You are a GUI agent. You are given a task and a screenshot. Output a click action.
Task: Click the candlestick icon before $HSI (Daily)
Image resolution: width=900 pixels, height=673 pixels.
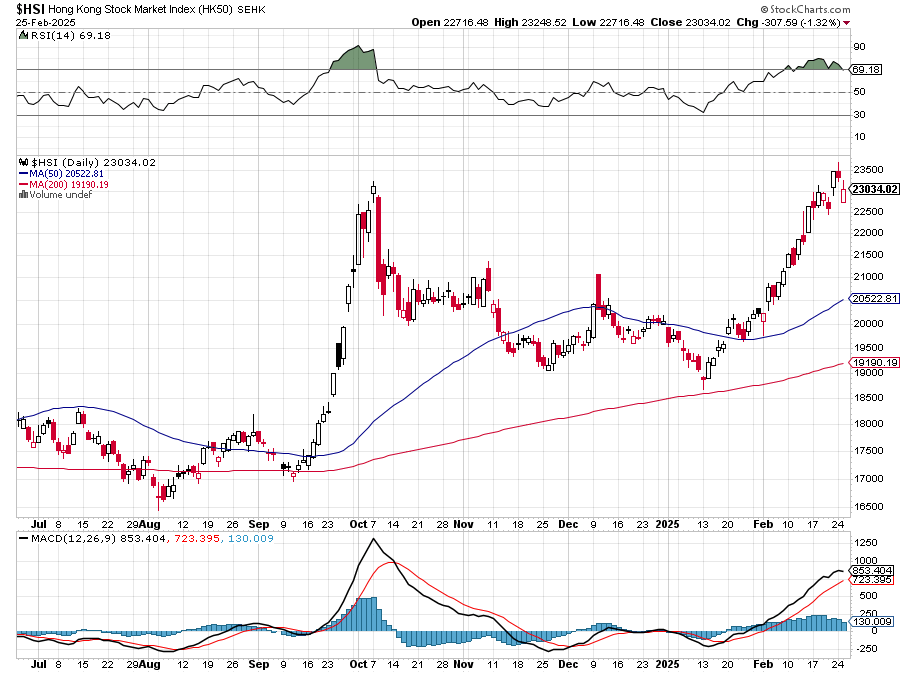(x=24, y=162)
